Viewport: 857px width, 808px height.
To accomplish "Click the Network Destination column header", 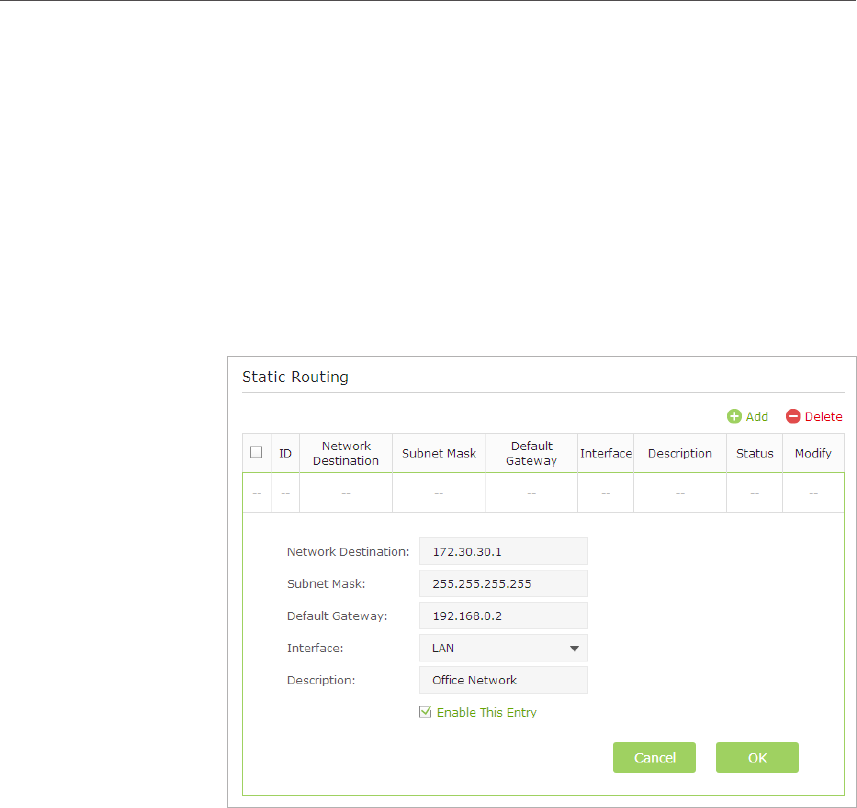I will click(346, 453).
